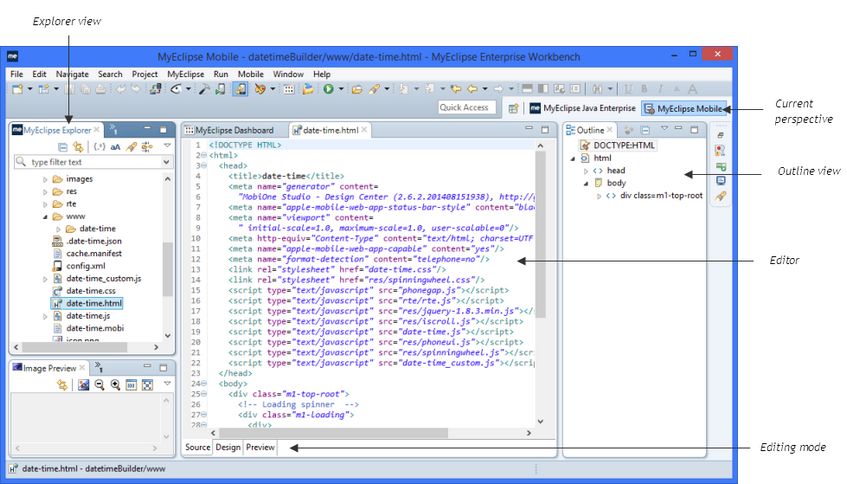Click the aA icon in Explorer toolbar
Viewport: 847px width, 484px height.
pos(115,147)
